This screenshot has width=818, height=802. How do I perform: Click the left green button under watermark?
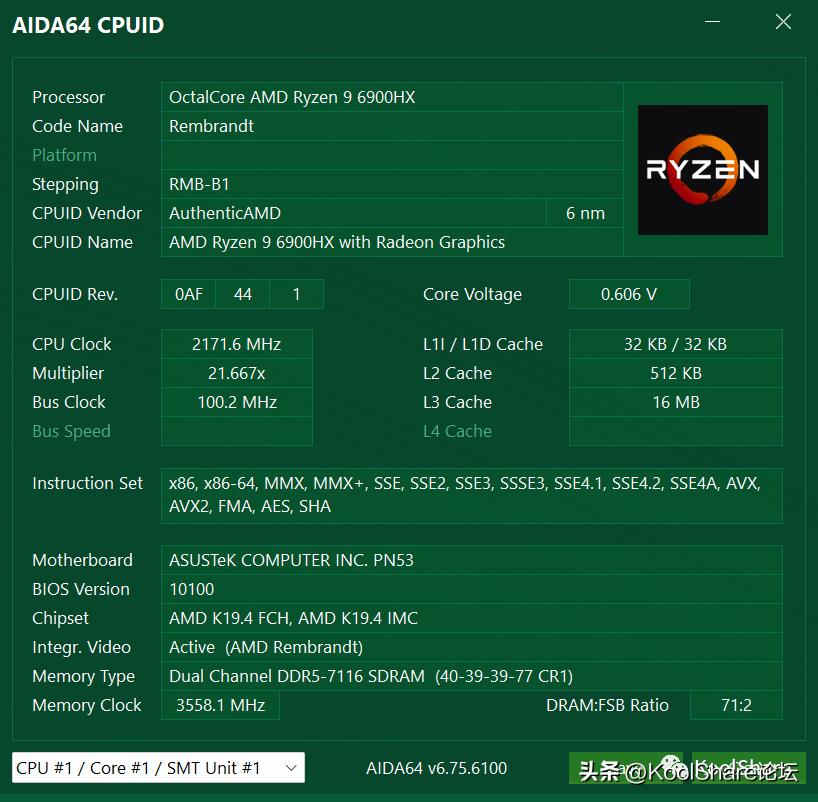pyautogui.click(x=628, y=768)
